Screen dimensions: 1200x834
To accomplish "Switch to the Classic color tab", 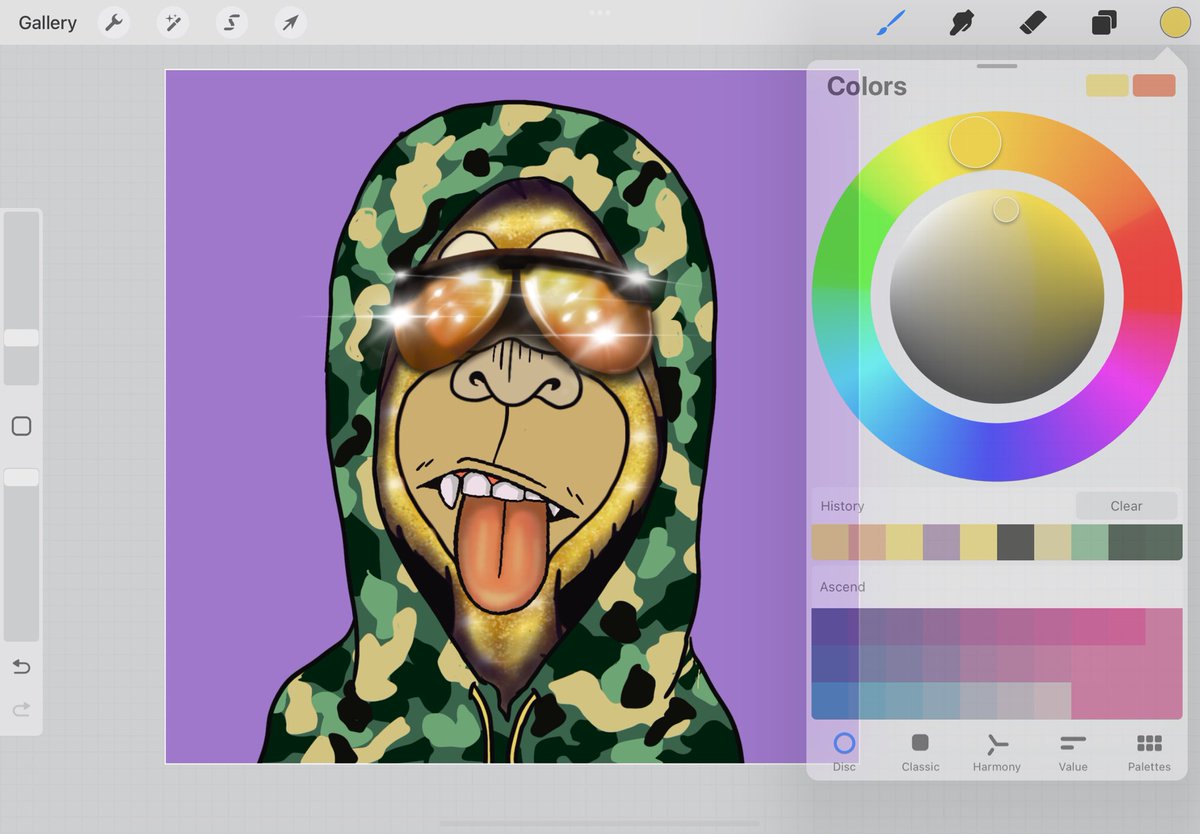I will [920, 752].
